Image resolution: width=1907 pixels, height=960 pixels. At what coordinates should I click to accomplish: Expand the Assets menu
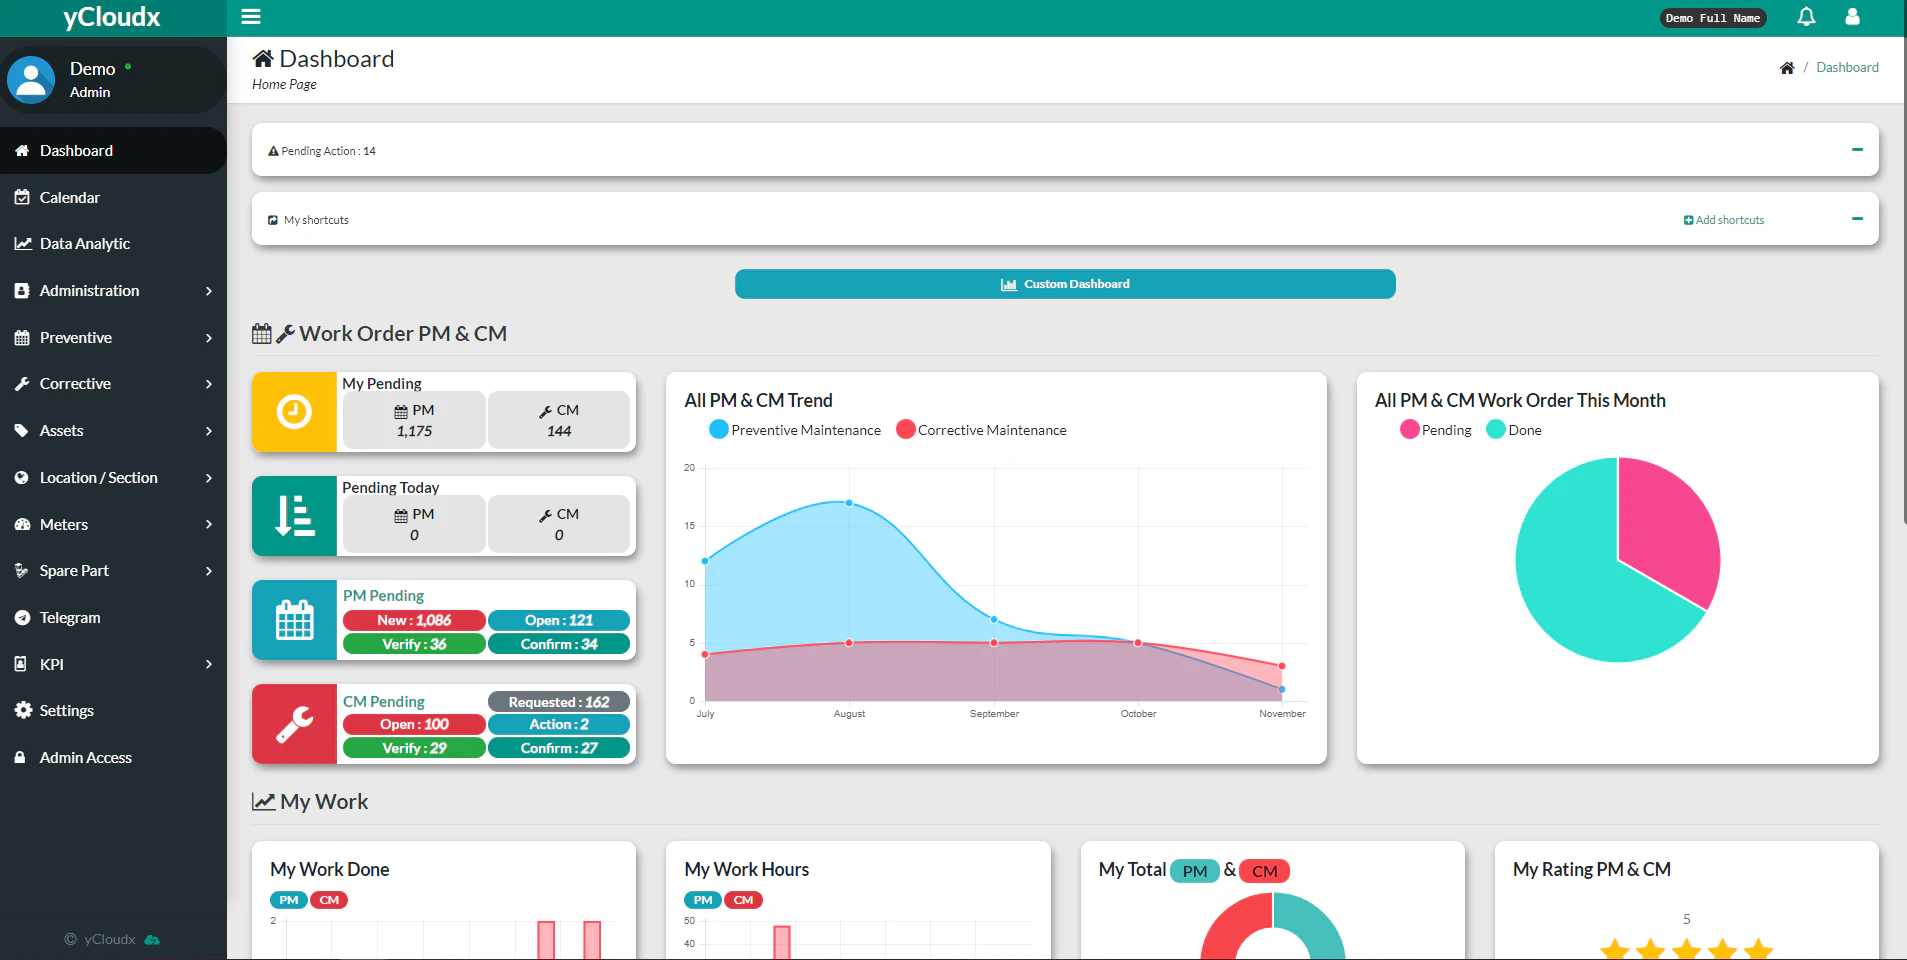(63, 430)
